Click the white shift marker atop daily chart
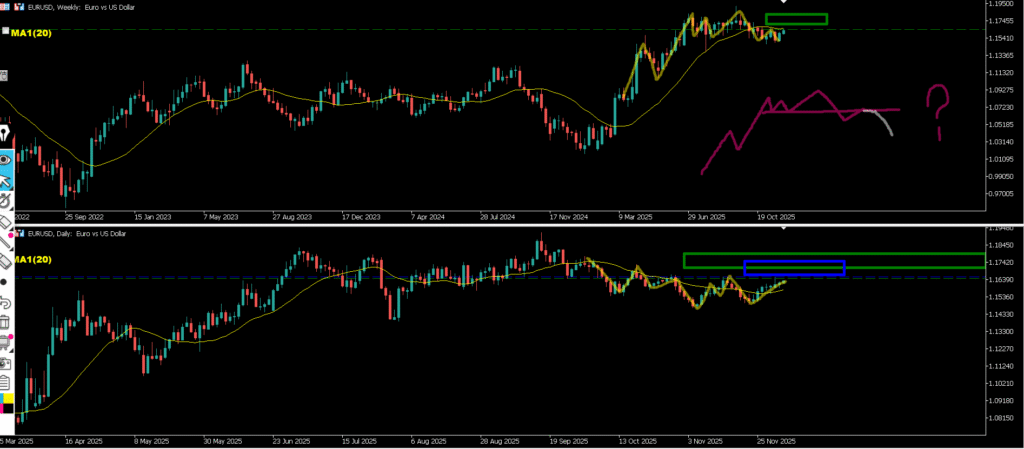 pyautogui.click(x=783, y=228)
